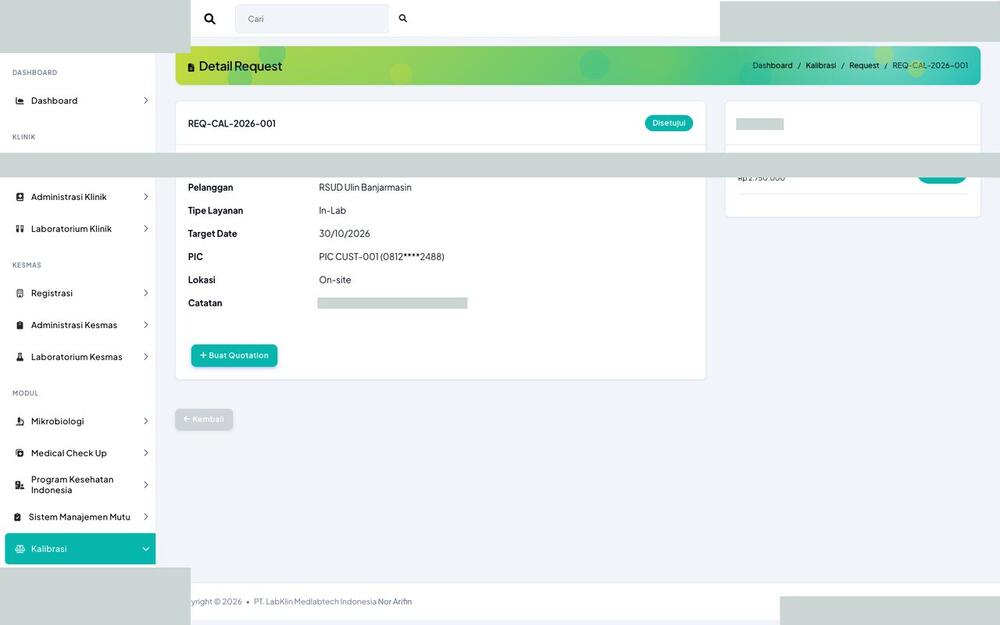Image resolution: width=1000 pixels, height=625 pixels.
Task: Open Laboratorium Kesmas menu
Action: [80, 357]
